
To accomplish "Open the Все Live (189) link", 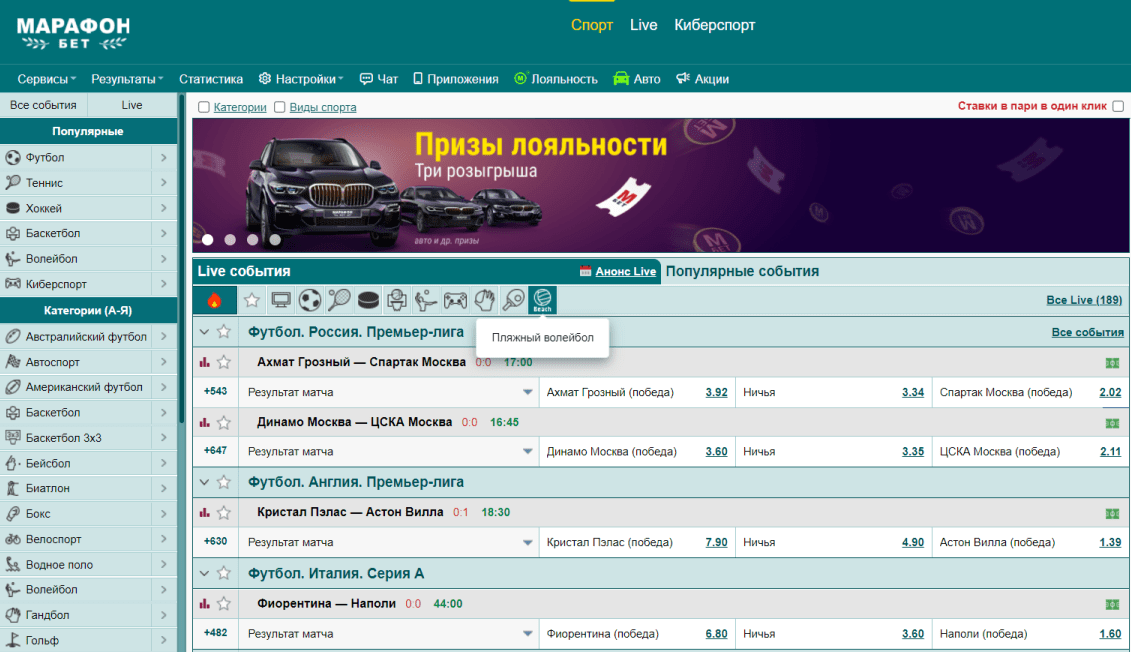I will click(x=1084, y=300).
